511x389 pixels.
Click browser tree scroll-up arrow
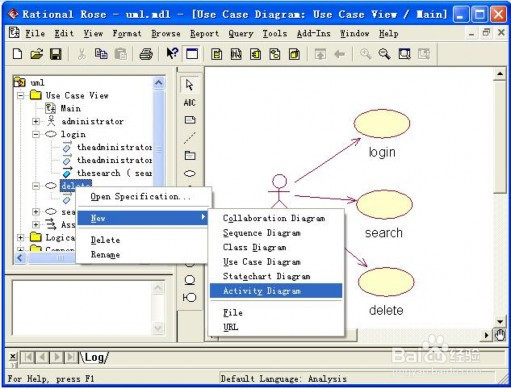point(159,82)
